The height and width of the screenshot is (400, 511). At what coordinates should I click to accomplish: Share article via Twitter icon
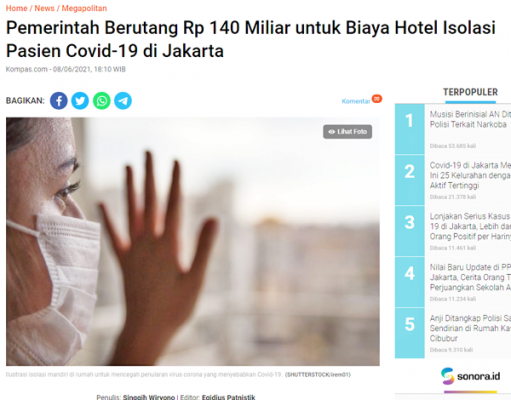(x=80, y=101)
